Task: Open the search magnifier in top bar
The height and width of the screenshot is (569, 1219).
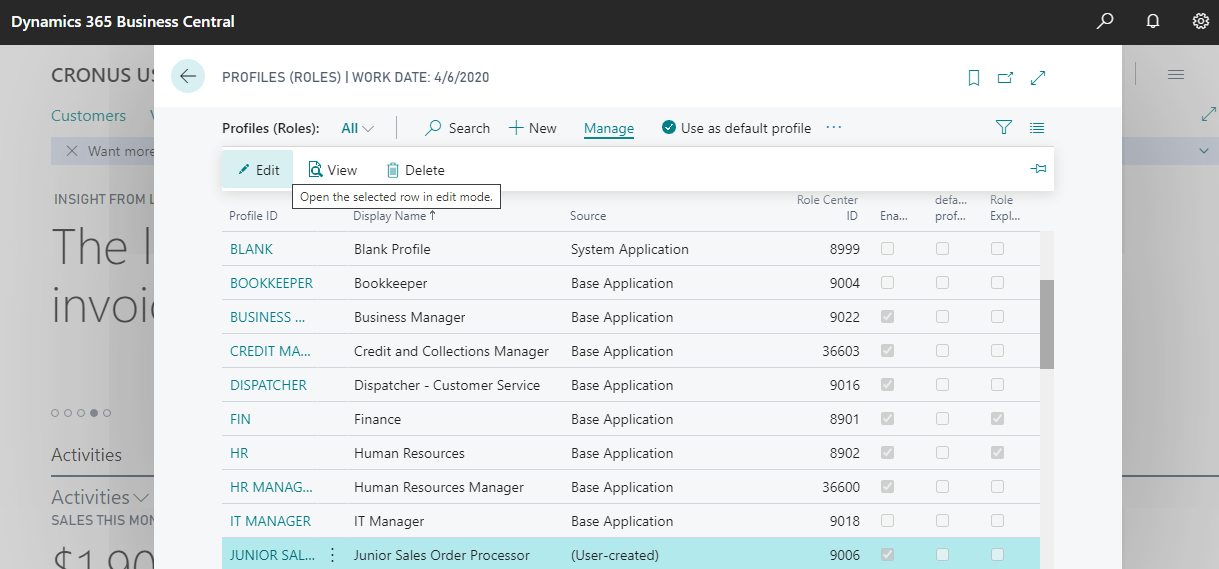Action: (1105, 21)
